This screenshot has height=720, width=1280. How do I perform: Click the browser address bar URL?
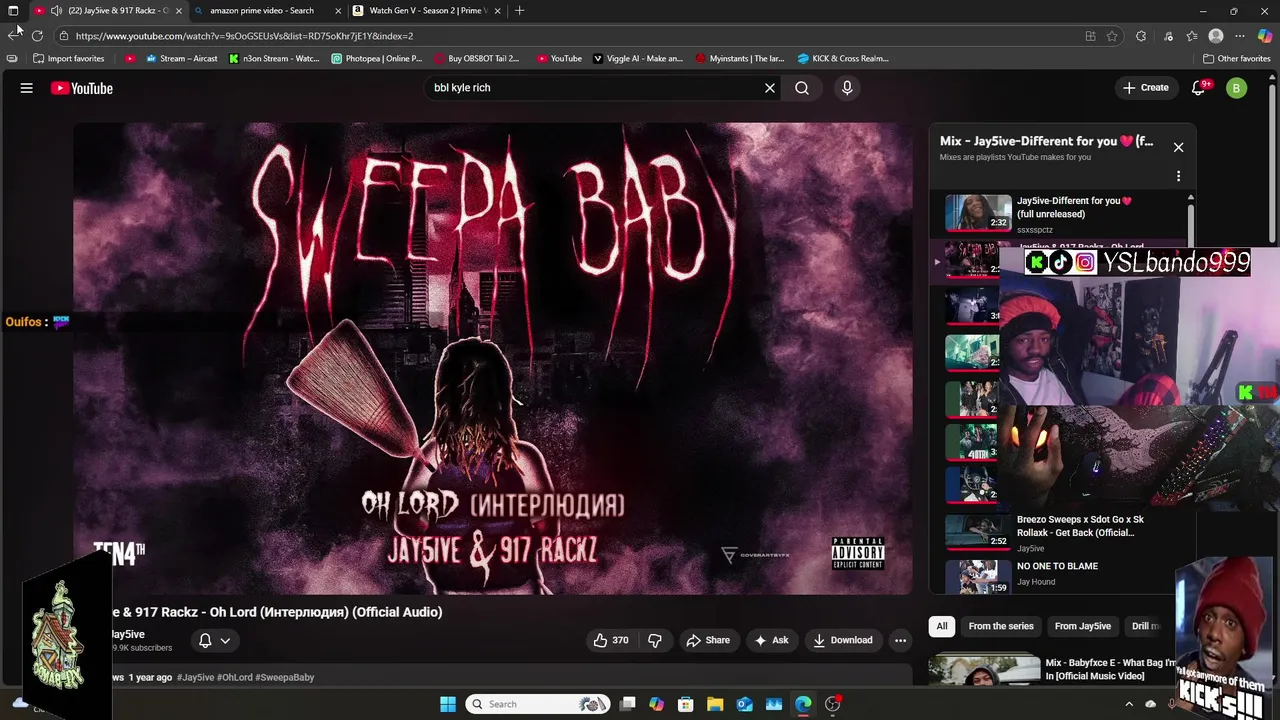(245, 36)
